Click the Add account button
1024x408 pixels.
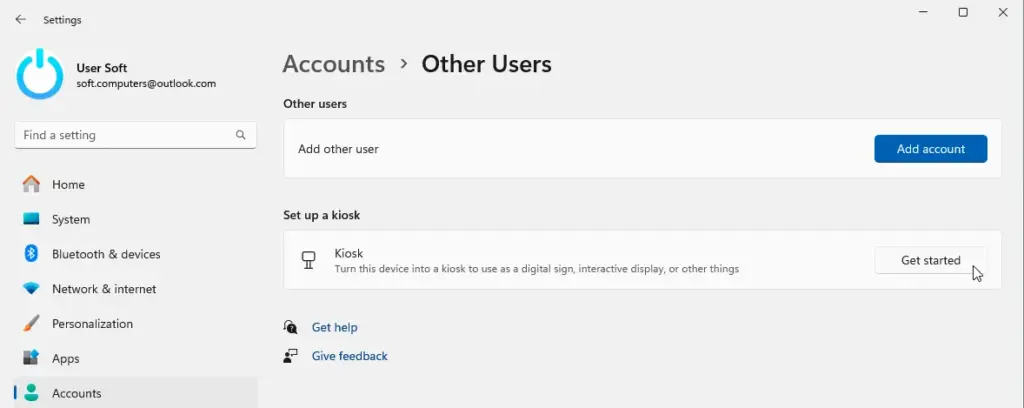click(x=931, y=149)
